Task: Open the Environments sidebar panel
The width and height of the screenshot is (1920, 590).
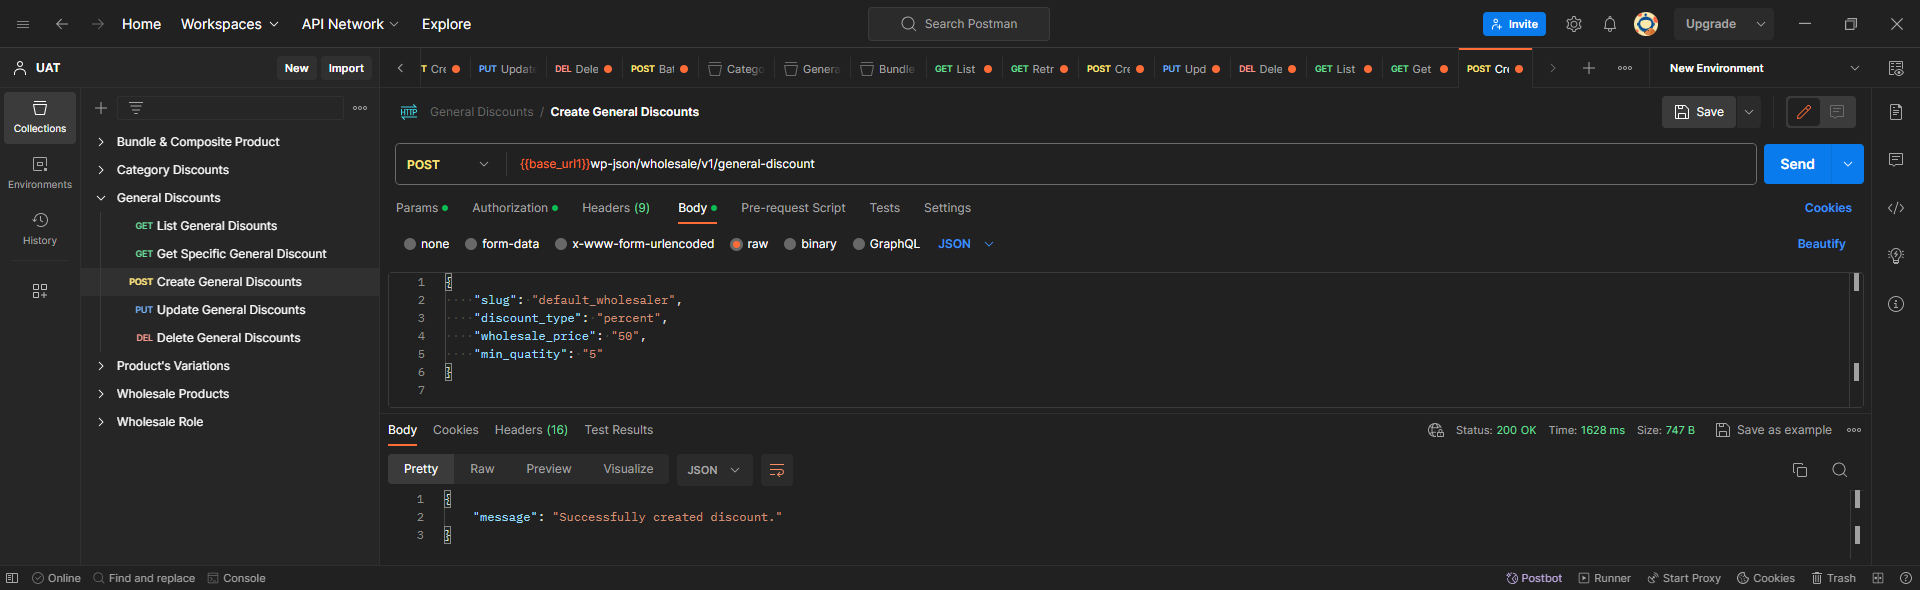Action: [40, 173]
